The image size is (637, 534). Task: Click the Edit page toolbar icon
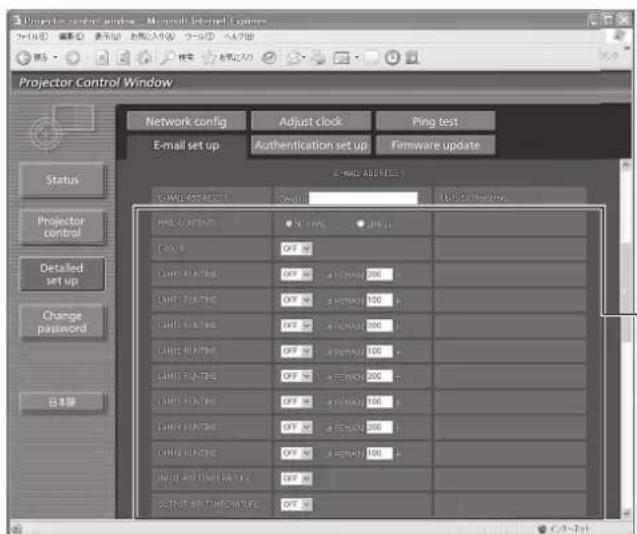pyautogui.click(x=342, y=58)
